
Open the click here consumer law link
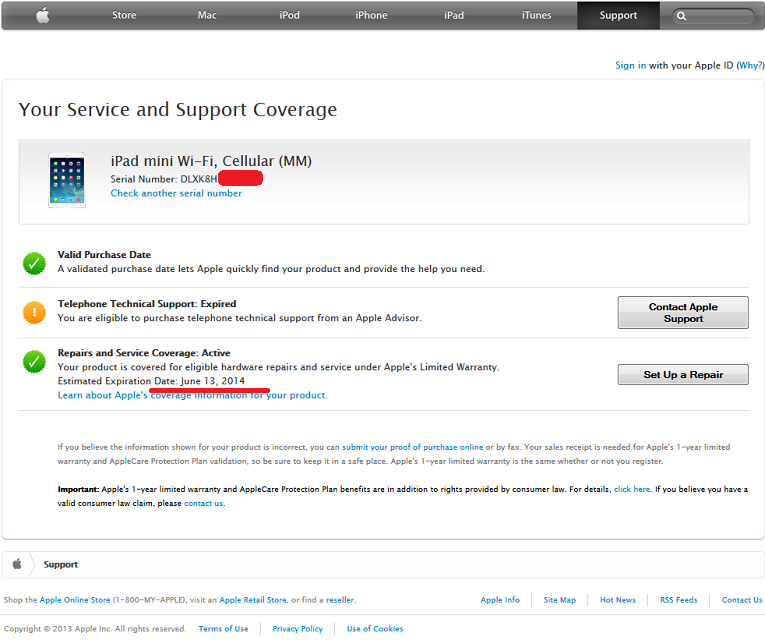pyautogui.click(x=632, y=489)
